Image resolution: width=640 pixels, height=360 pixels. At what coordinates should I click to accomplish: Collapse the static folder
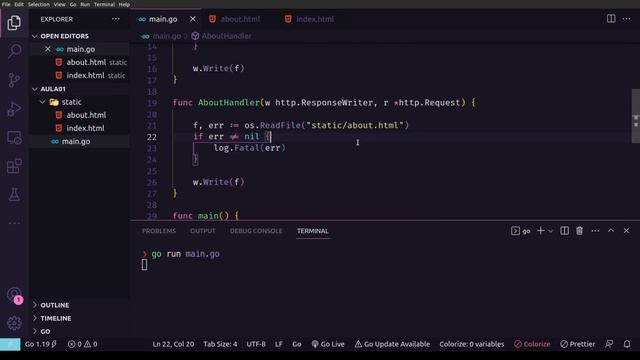tap(42, 102)
